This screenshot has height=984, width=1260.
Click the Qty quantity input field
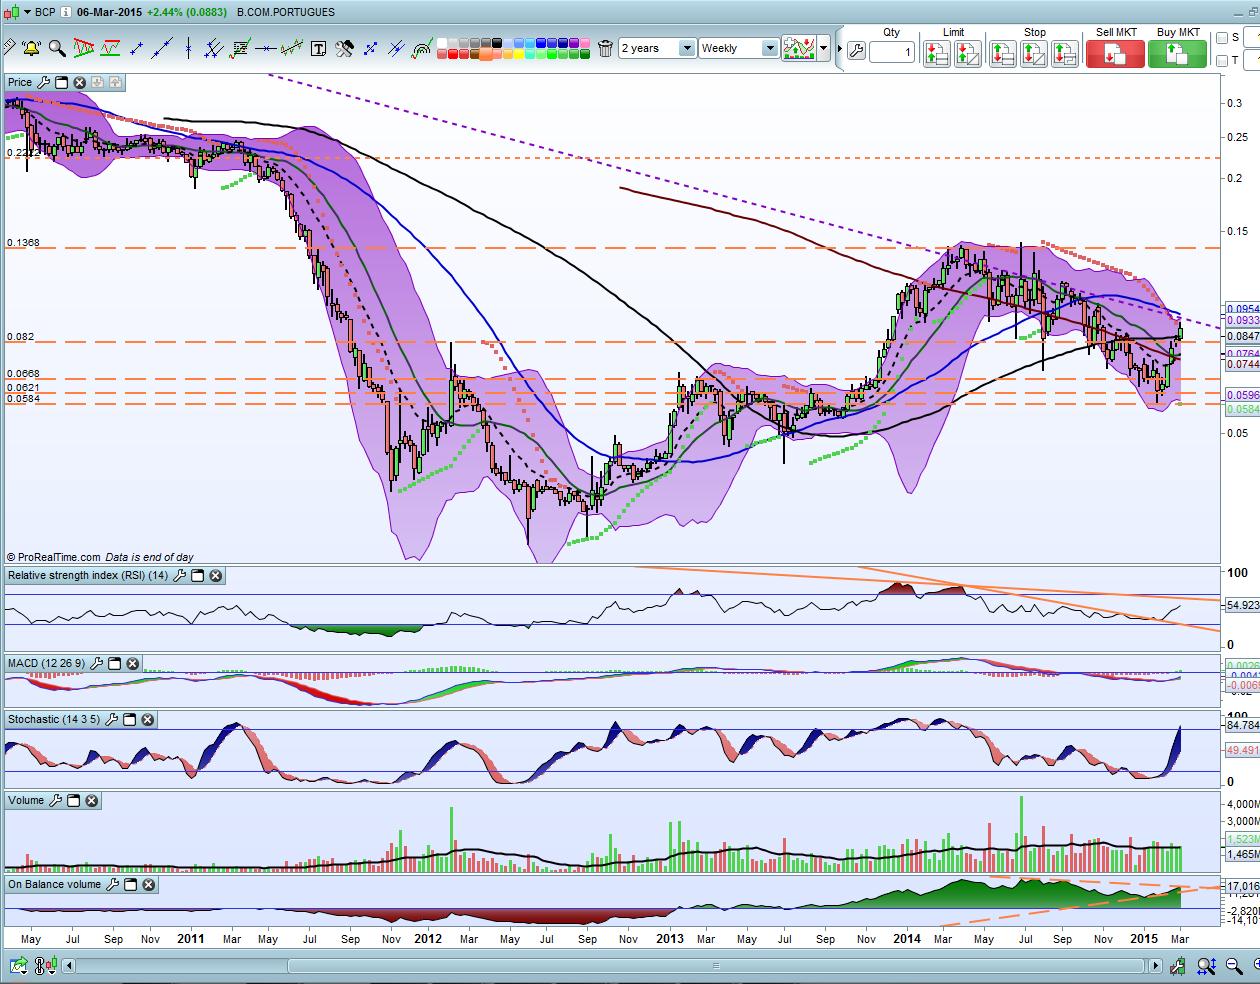click(892, 52)
